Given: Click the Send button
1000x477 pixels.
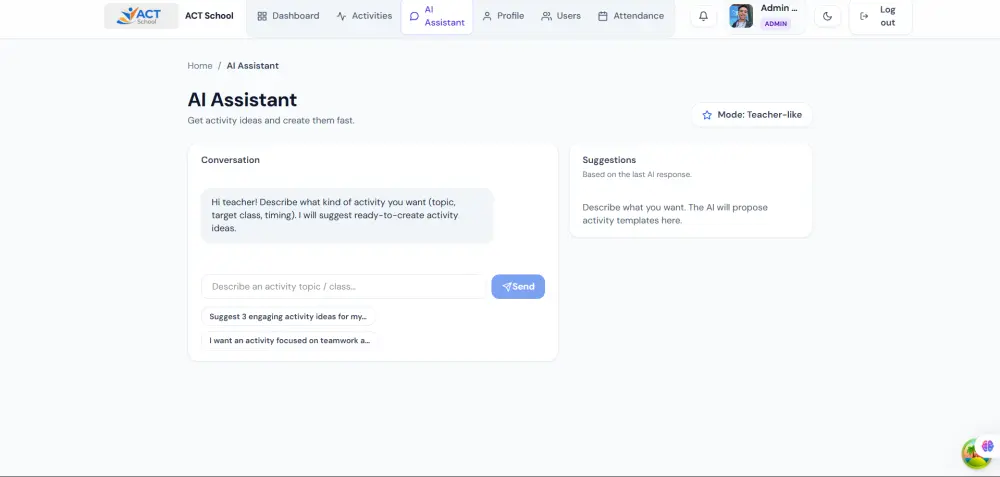Looking at the screenshot, I should click(518, 286).
